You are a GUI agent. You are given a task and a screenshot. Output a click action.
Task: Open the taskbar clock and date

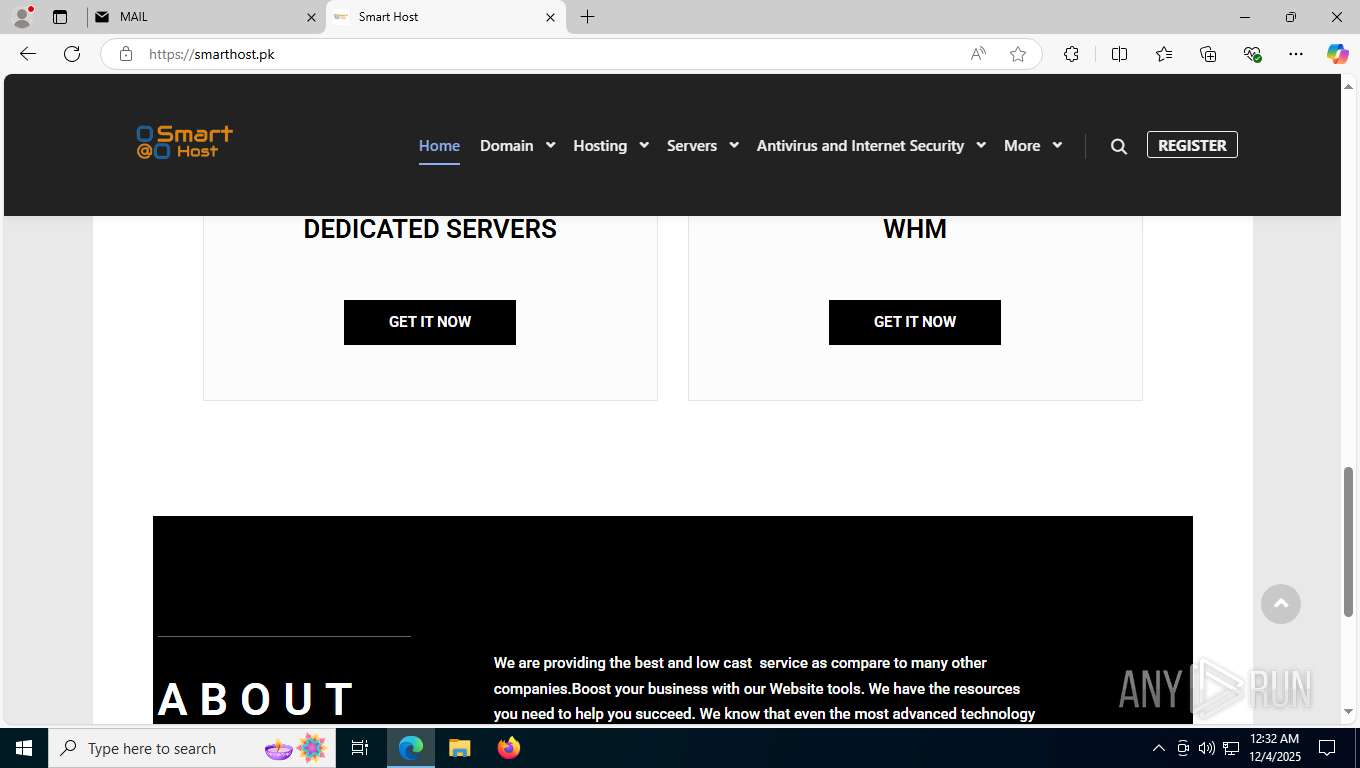pyautogui.click(x=1273, y=748)
